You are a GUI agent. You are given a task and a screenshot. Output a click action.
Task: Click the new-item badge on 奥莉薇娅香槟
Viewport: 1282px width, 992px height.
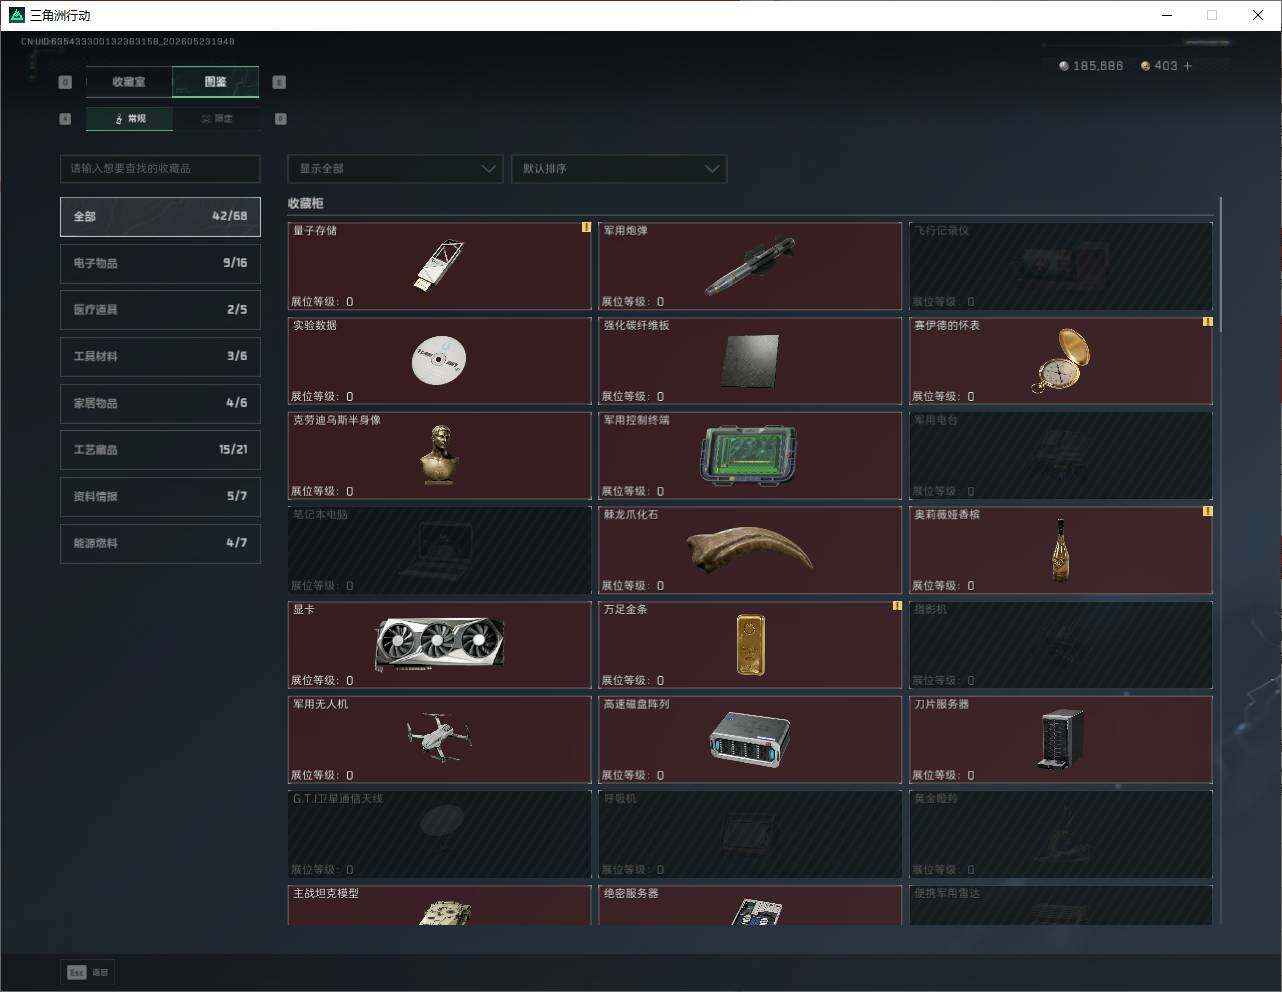1207,511
